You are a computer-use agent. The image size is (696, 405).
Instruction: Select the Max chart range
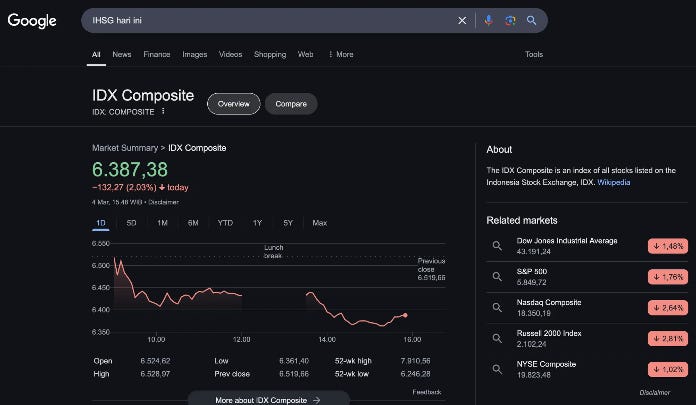pyautogui.click(x=320, y=223)
